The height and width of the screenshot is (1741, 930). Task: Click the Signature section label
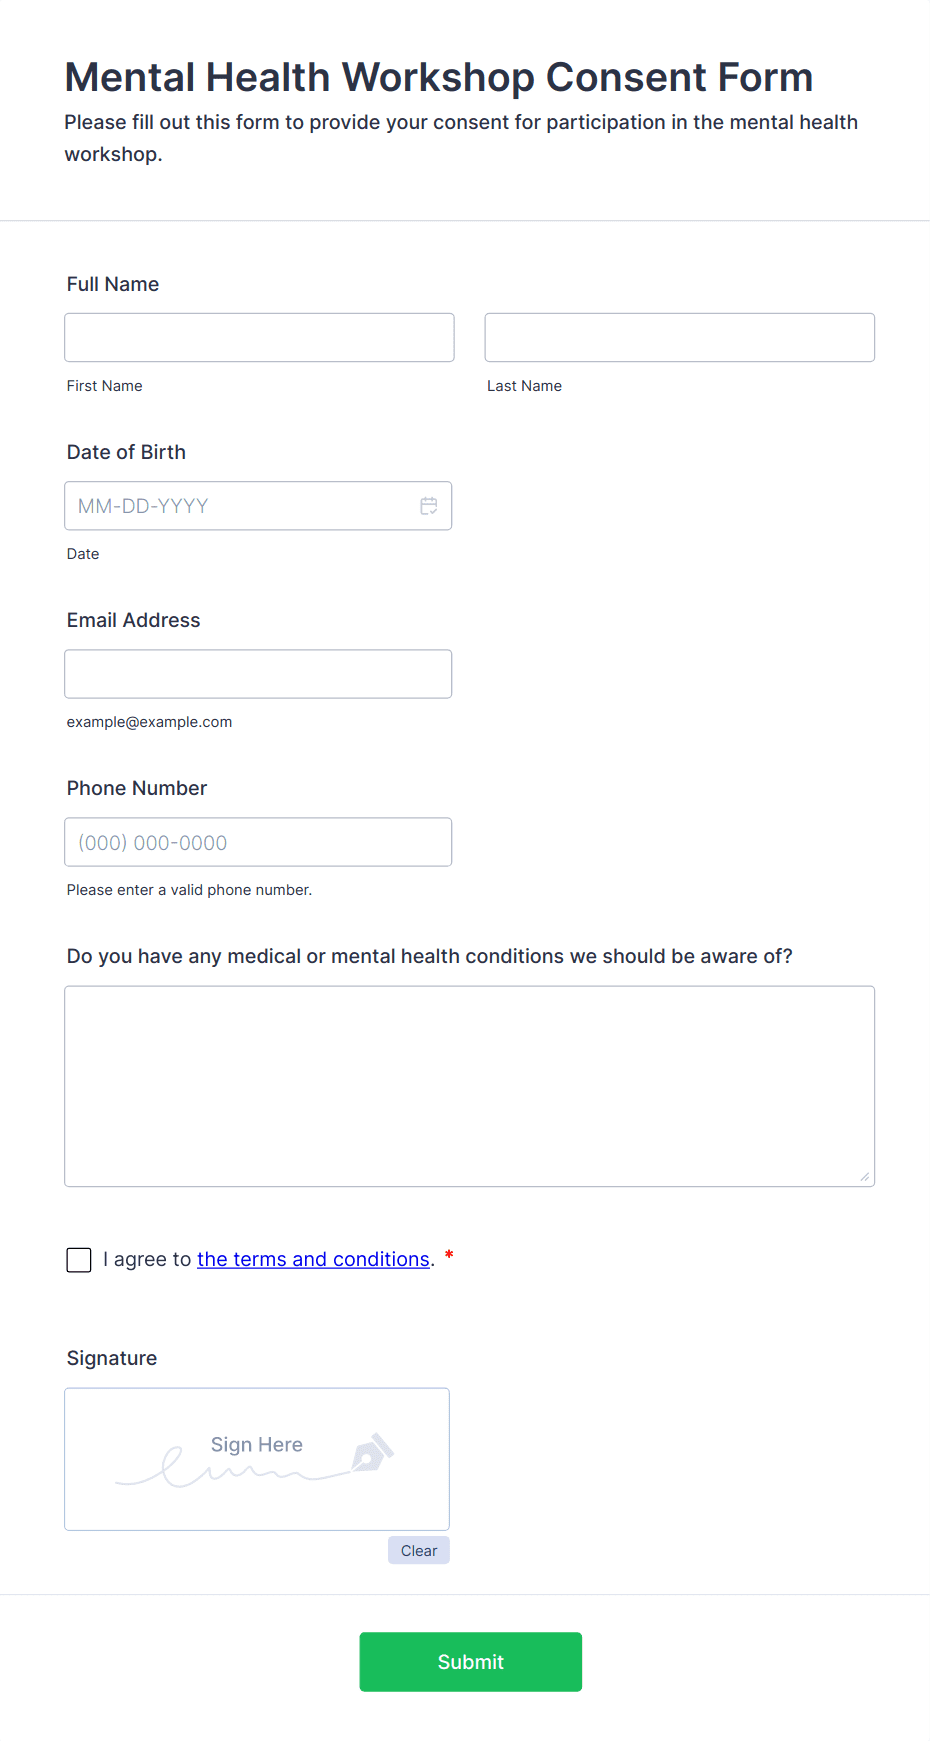[x=112, y=1358]
